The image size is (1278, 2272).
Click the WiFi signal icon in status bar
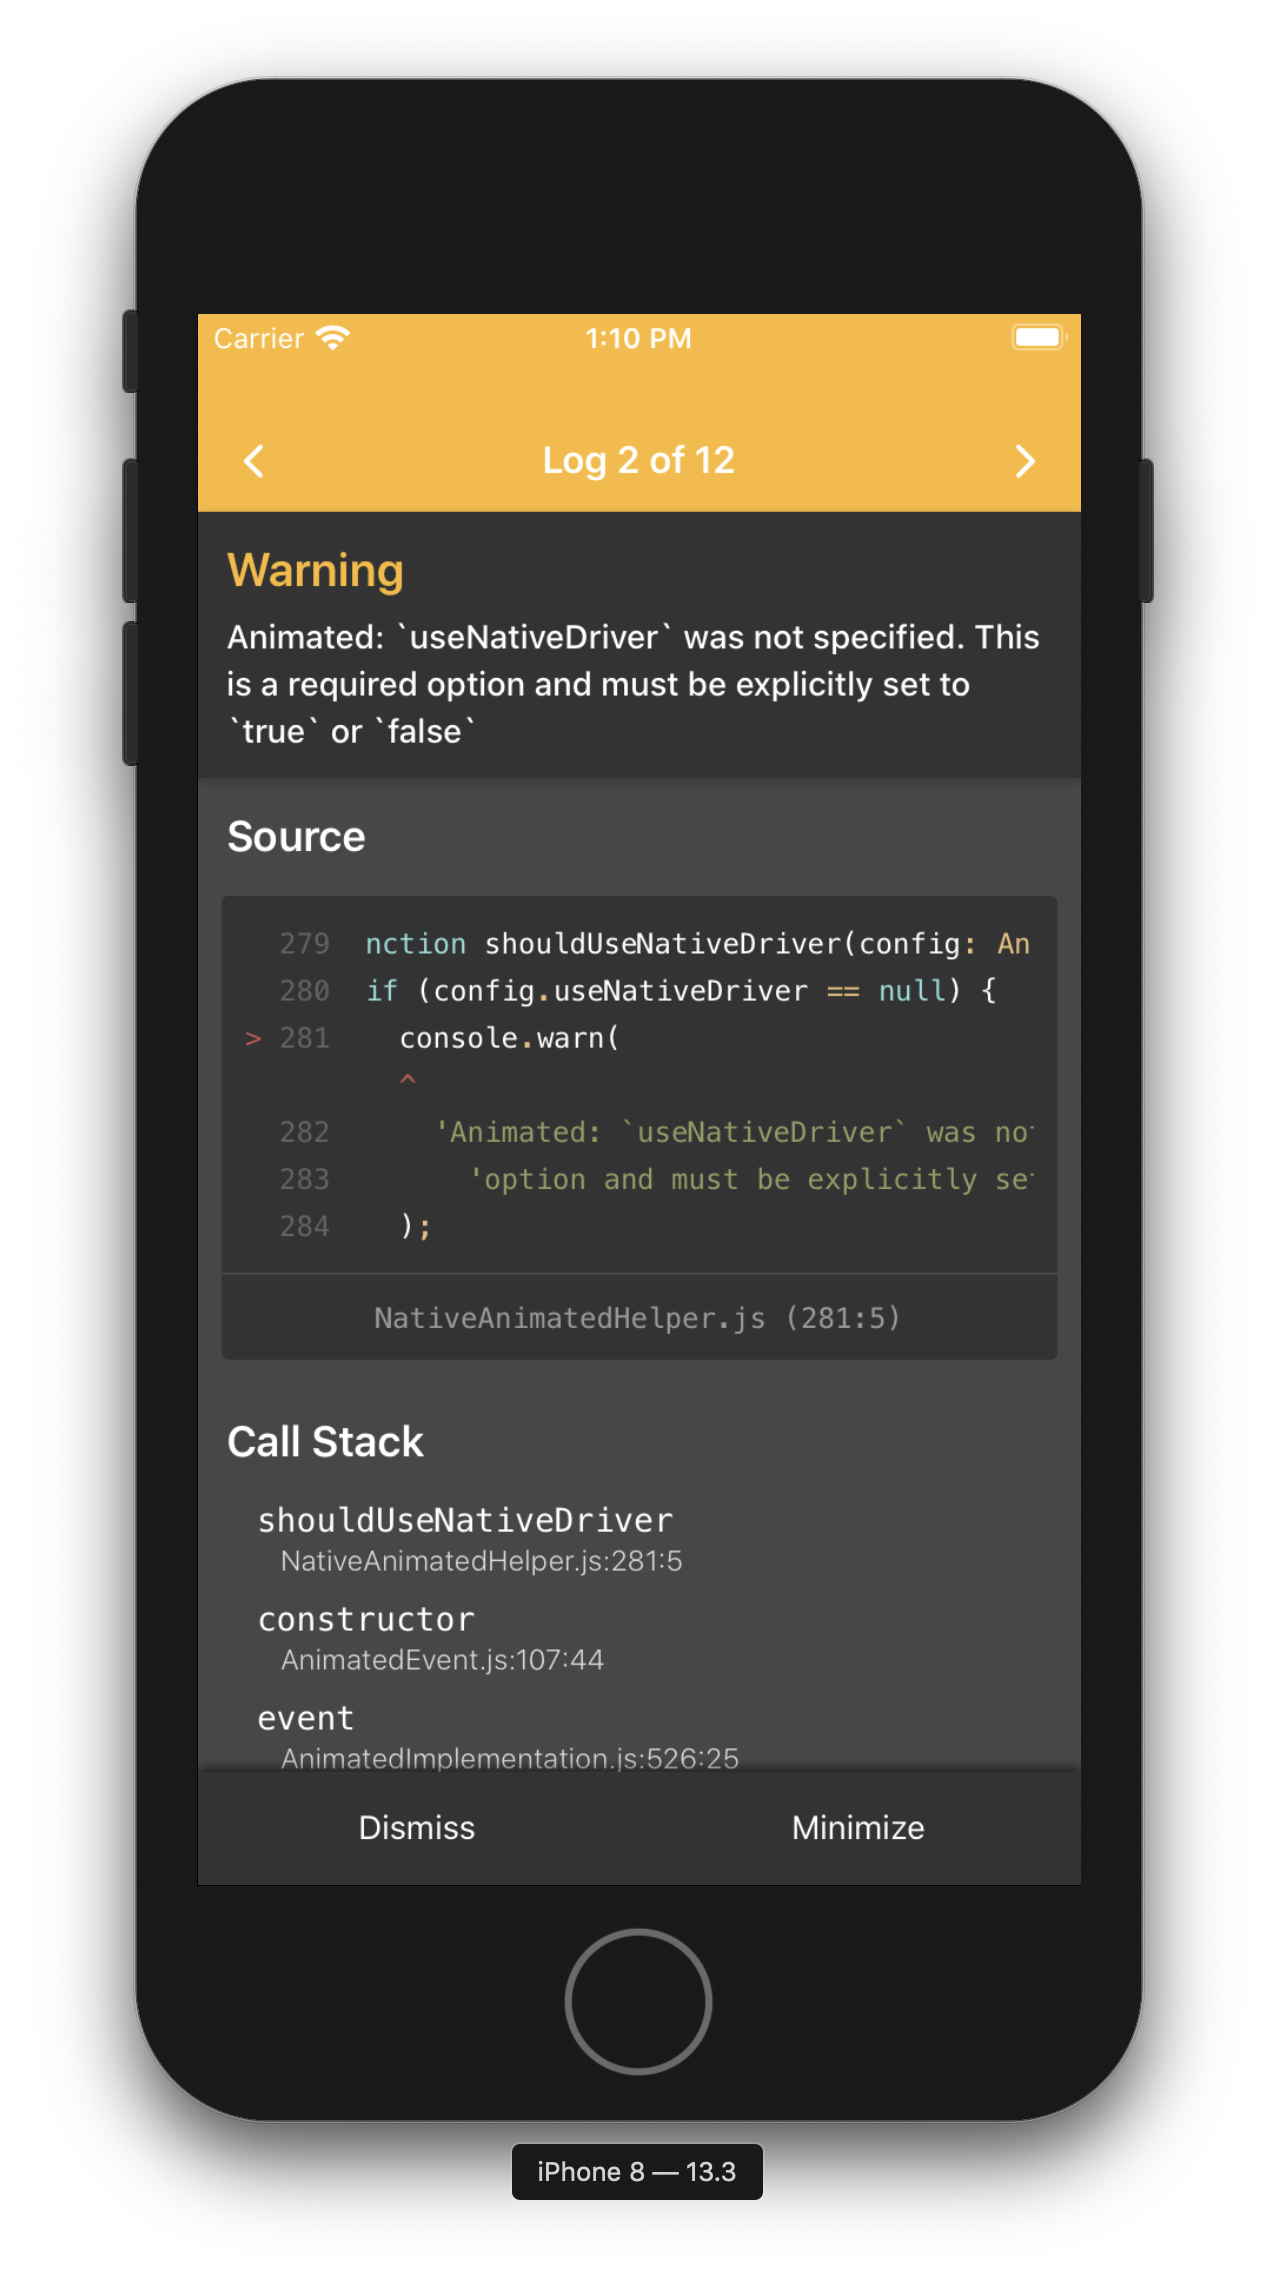(333, 338)
